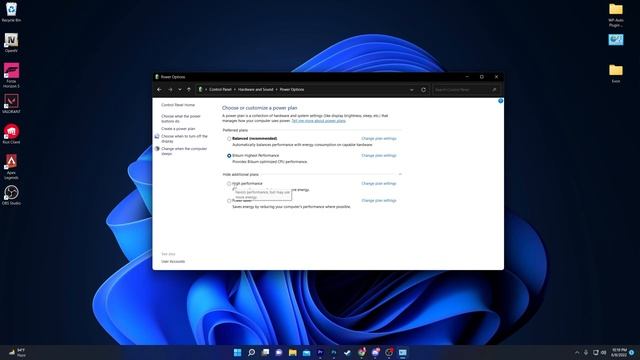Click the microphone tray icon
This screenshot has width=640, height=360.
tap(586, 352)
